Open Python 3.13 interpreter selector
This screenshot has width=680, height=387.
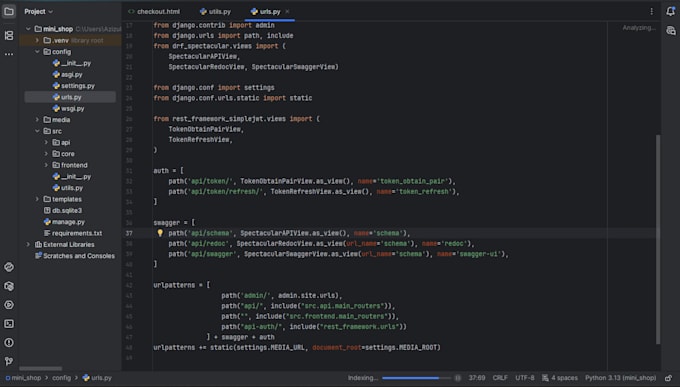620,378
